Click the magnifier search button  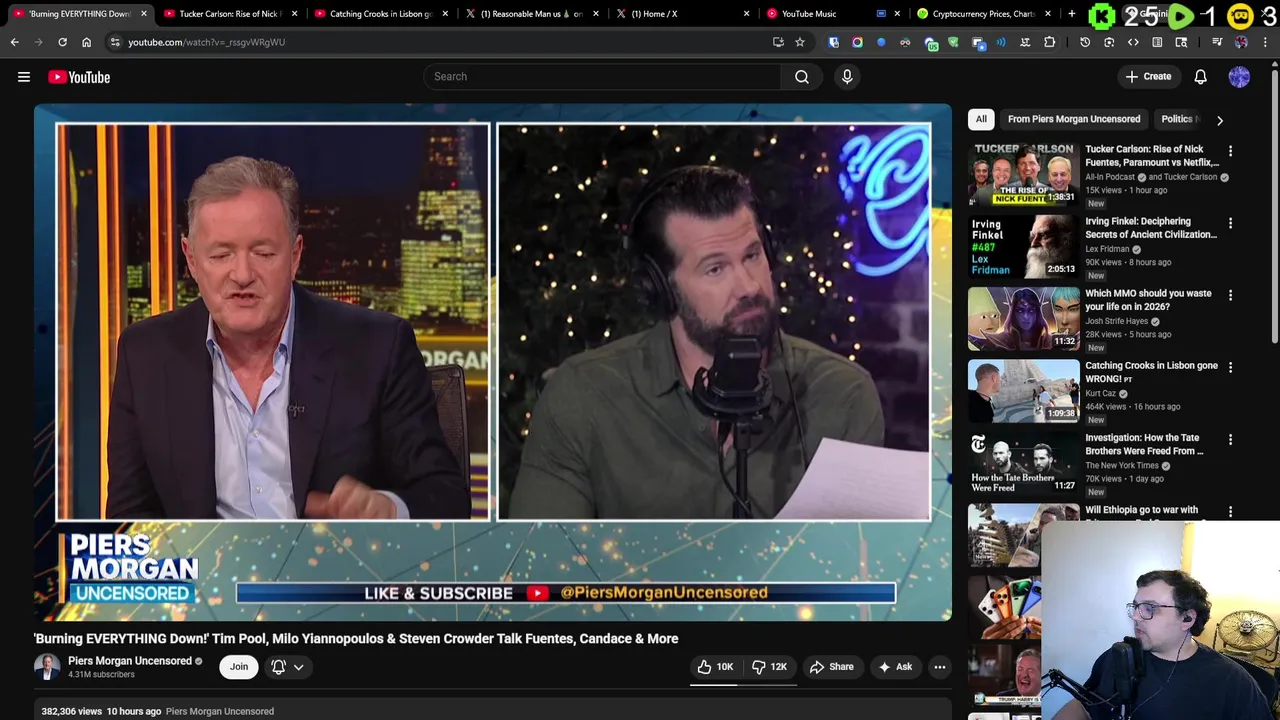tap(802, 76)
